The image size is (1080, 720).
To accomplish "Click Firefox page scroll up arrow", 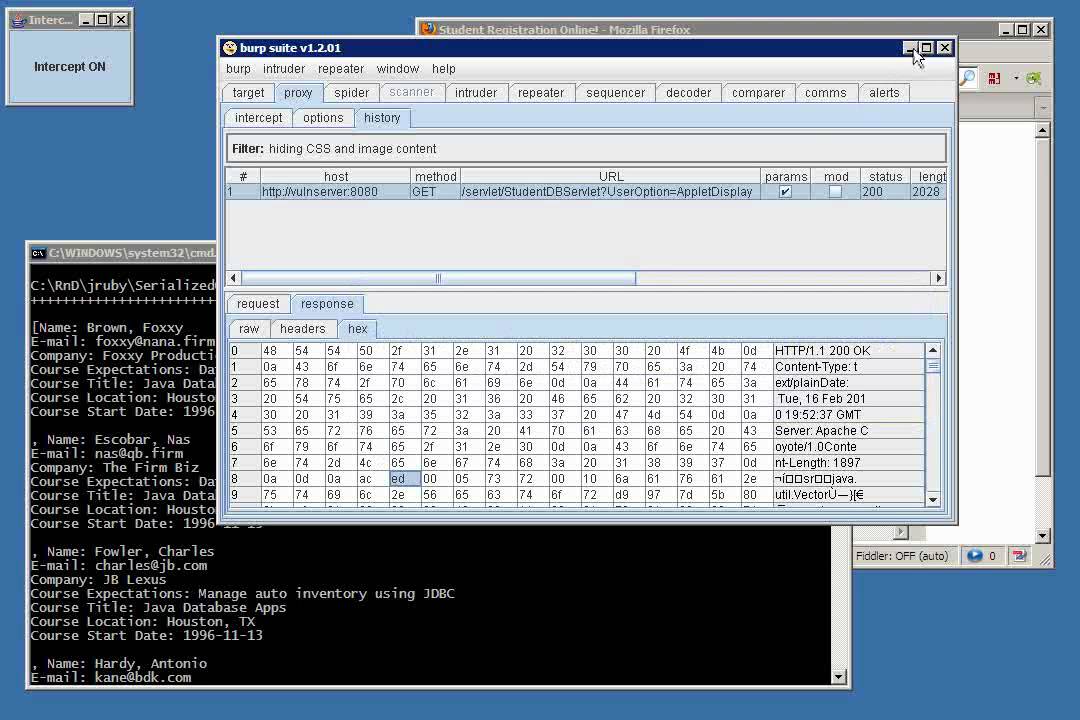I will 1042,130.
